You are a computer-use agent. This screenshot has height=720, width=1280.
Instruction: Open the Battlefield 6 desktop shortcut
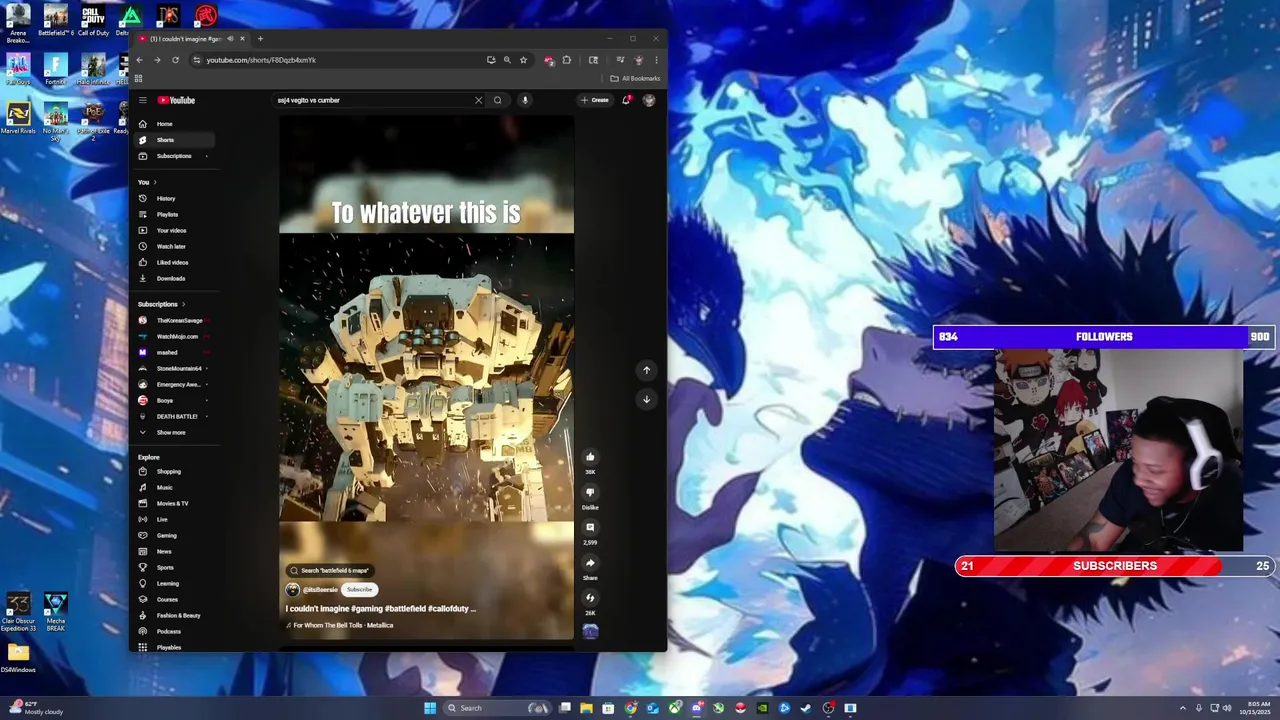point(56,20)
